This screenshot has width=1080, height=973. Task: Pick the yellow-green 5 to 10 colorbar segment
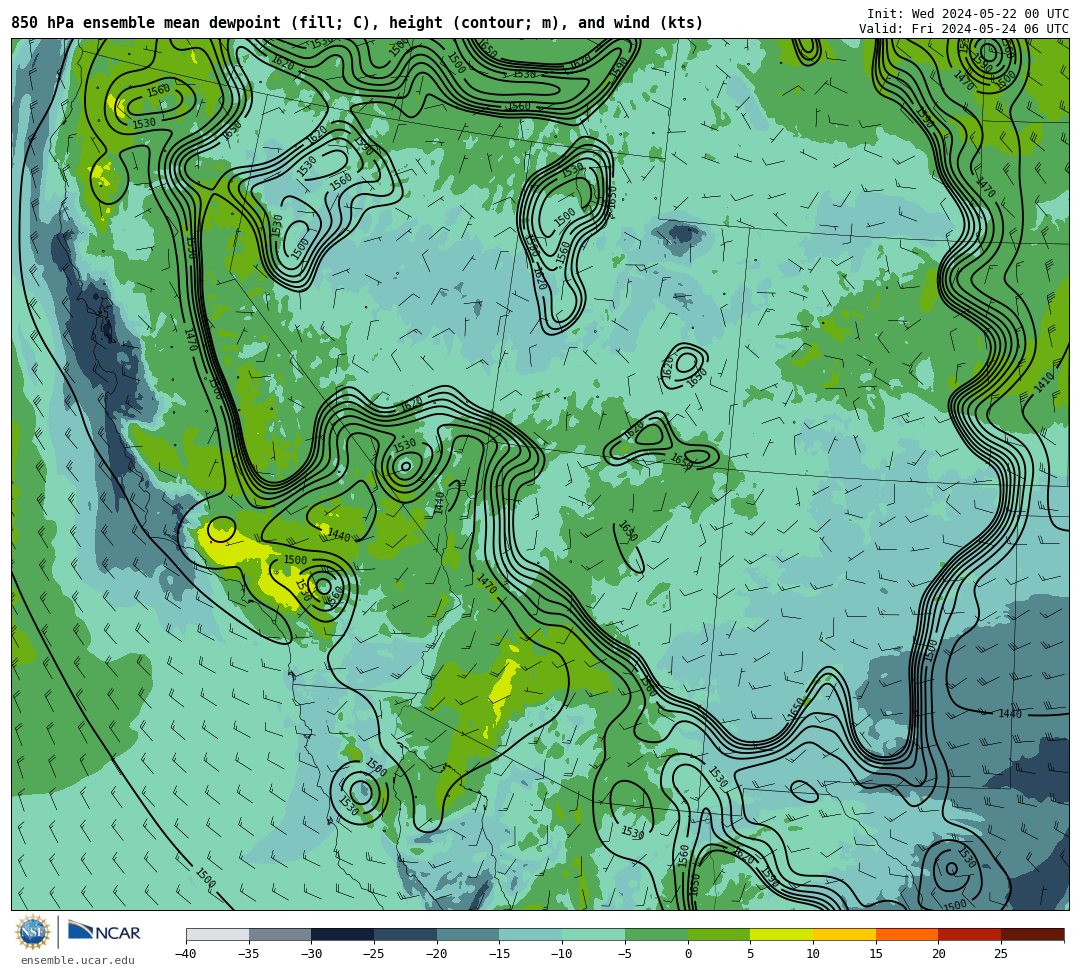[782, 934]
